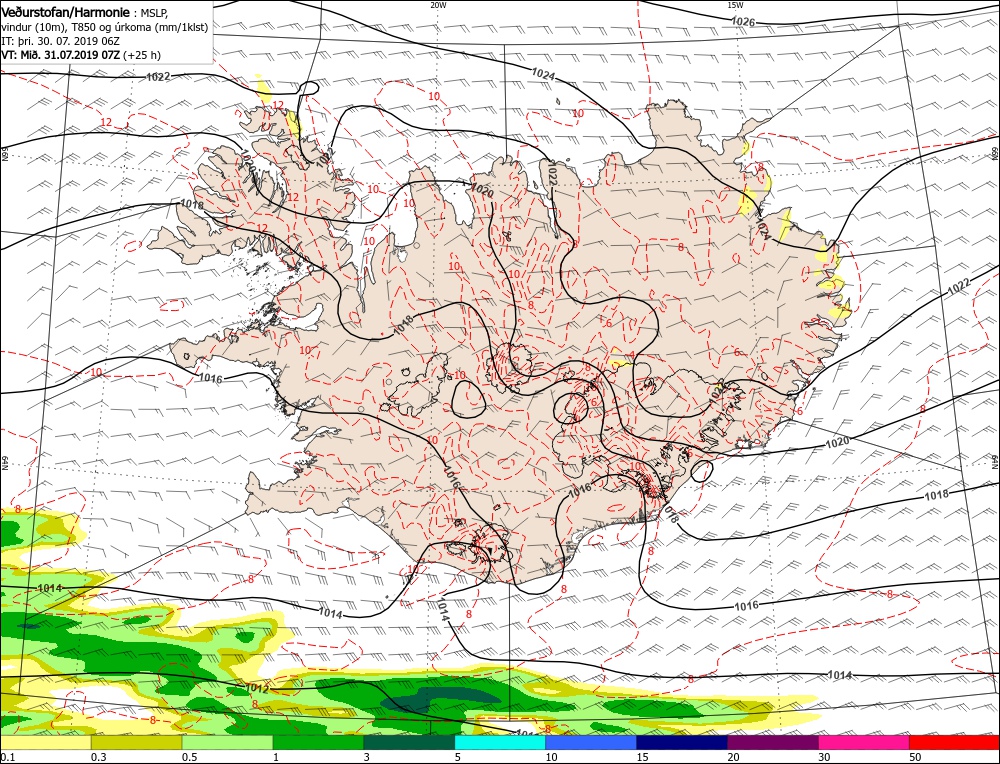Click the red 50+ mm legend swatch

coord(954,742)
